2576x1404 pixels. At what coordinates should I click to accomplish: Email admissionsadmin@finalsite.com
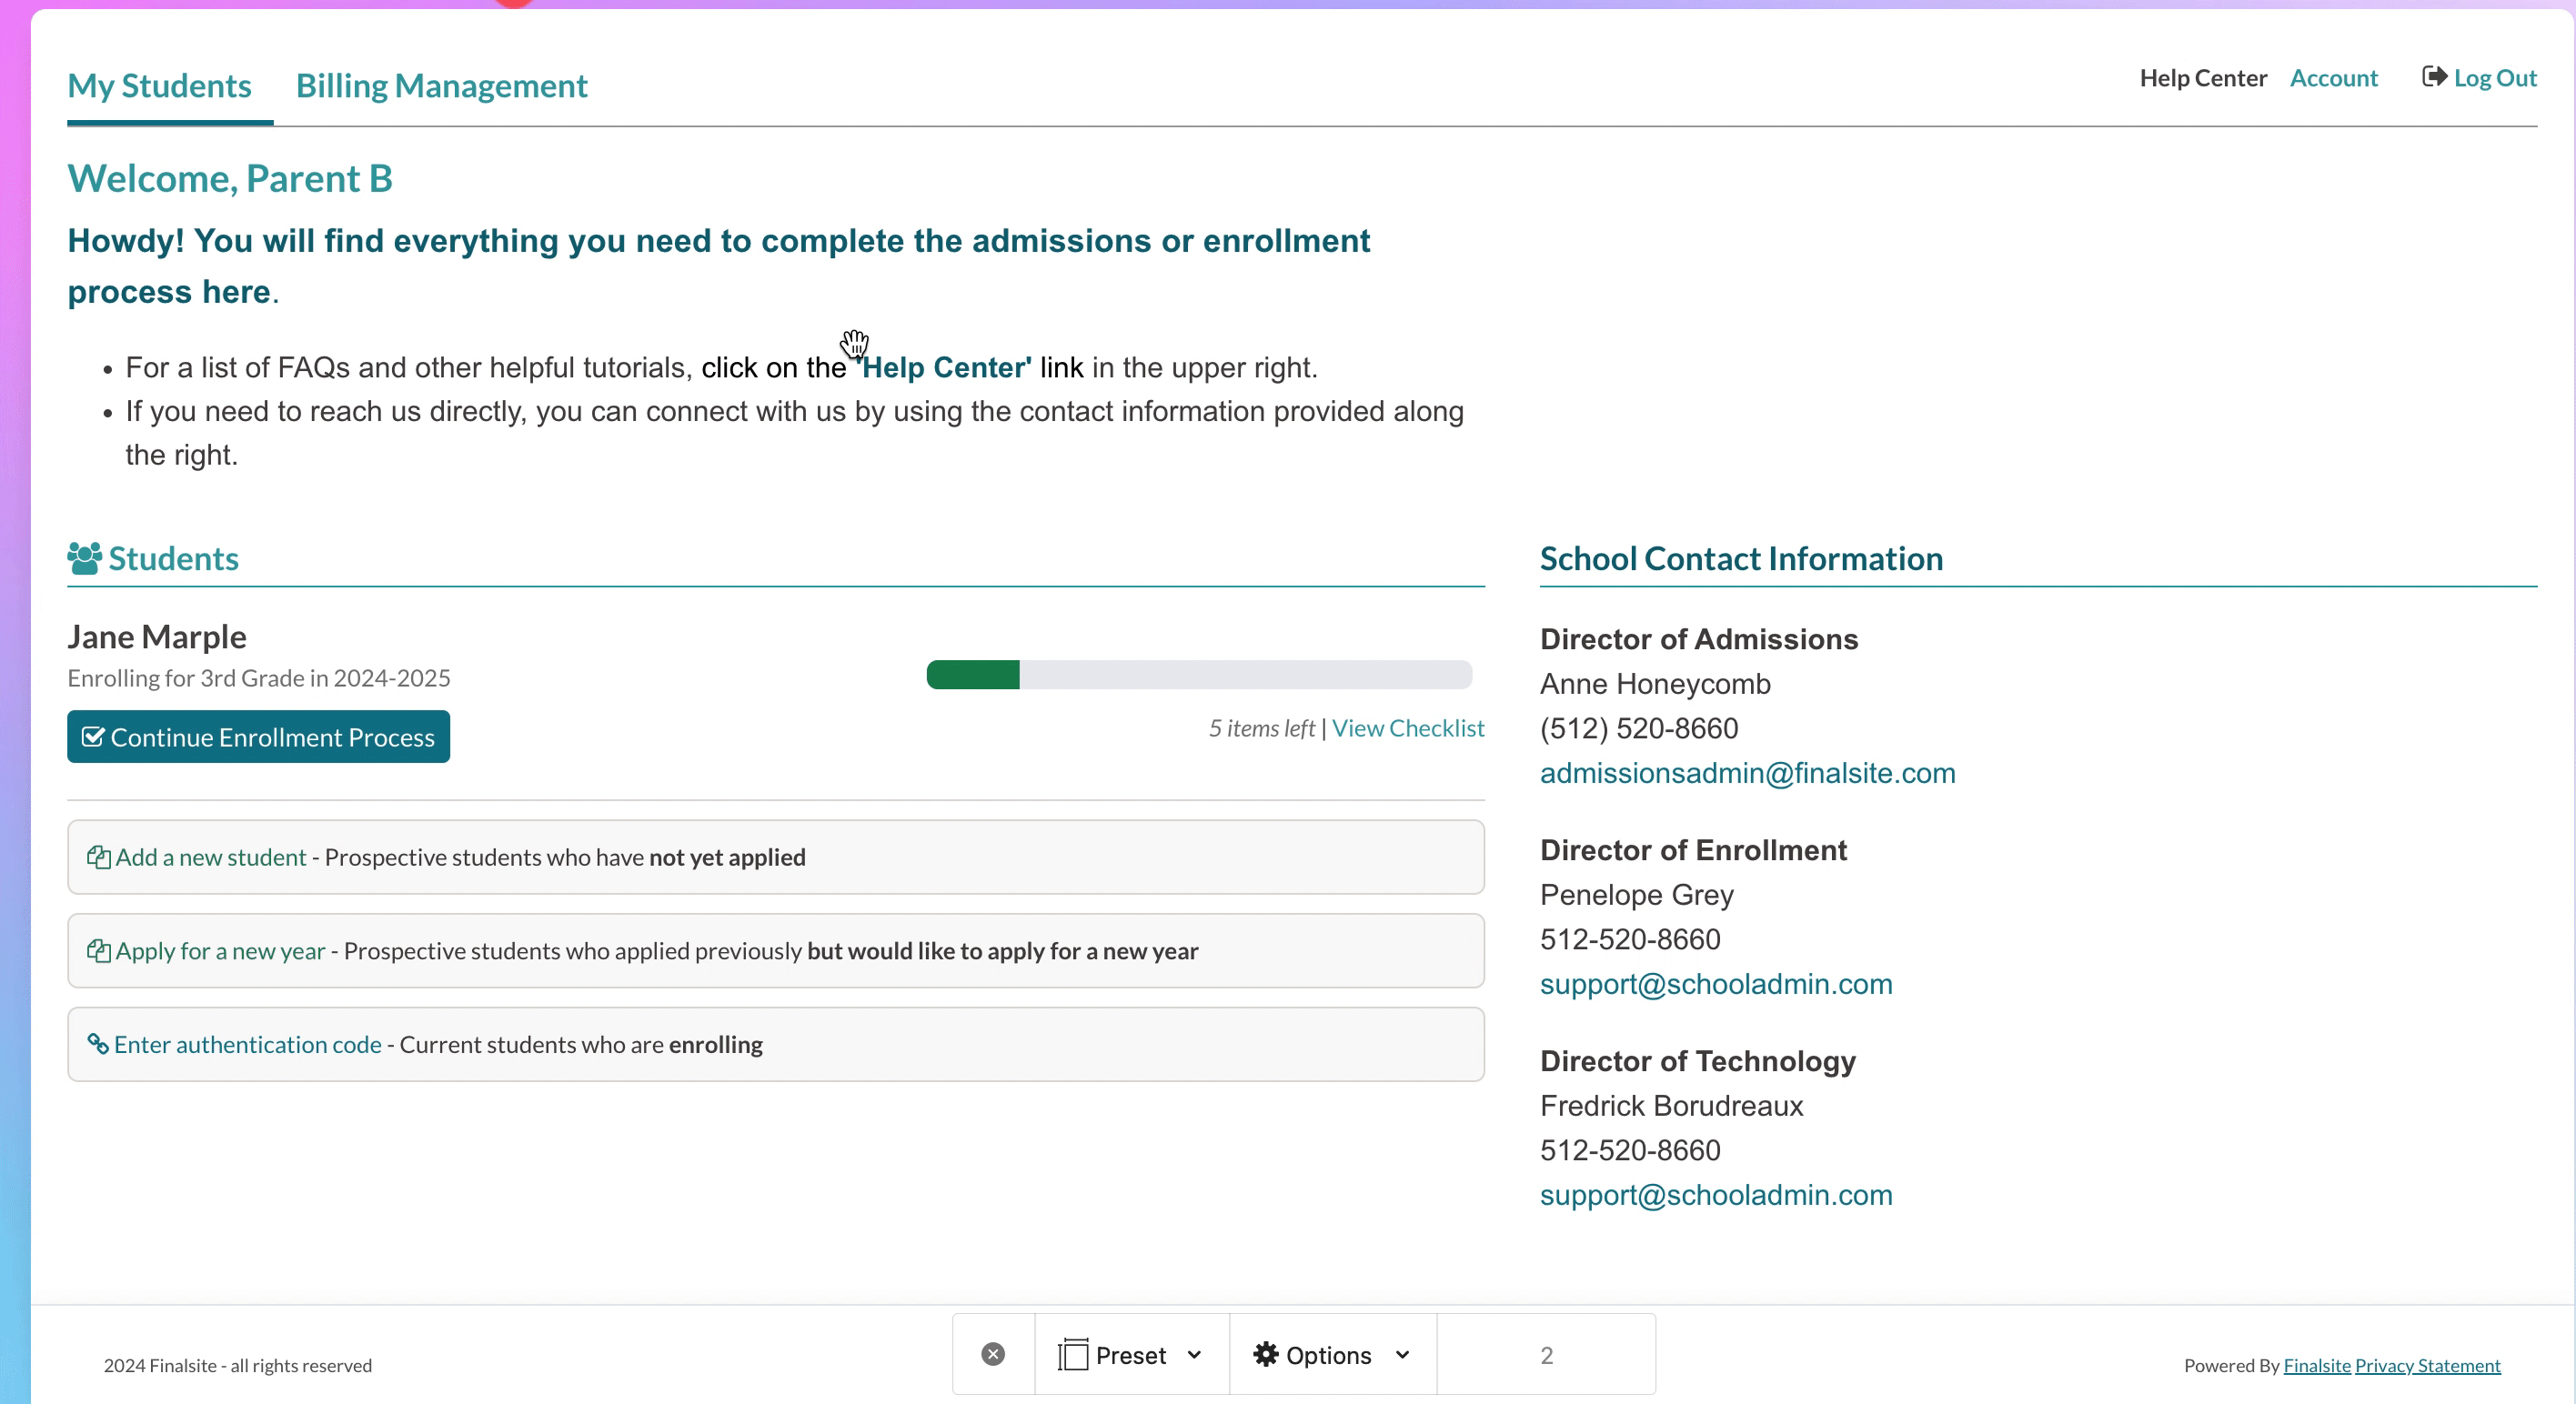tap(1746, 773)
